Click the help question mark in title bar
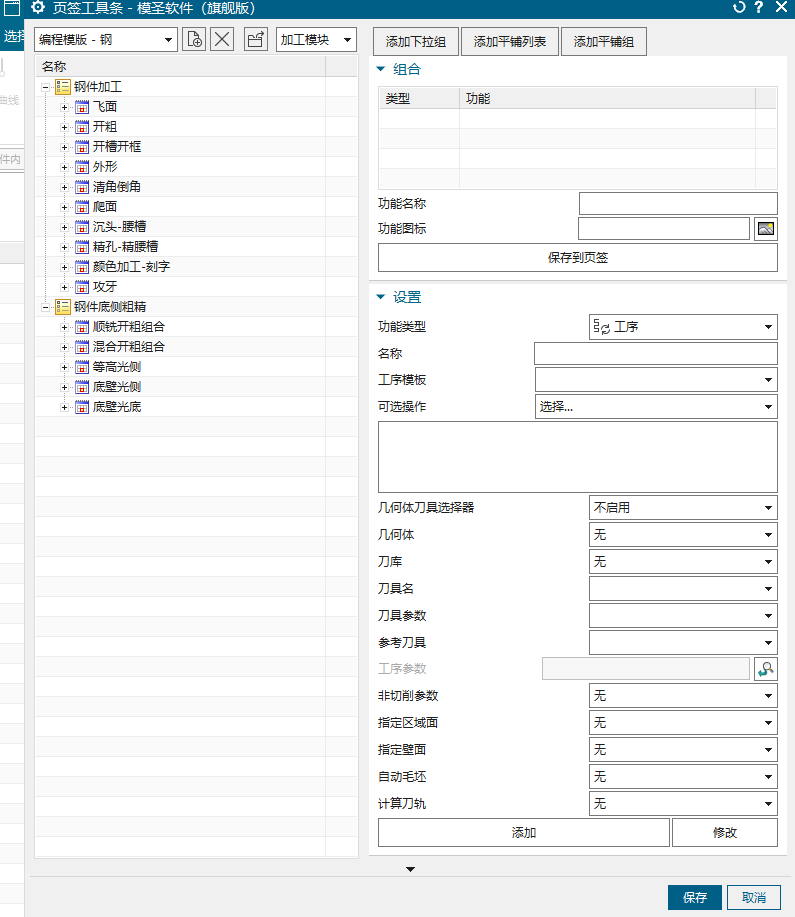The height and width of the screenshot is (917, 795). [759, 7]
